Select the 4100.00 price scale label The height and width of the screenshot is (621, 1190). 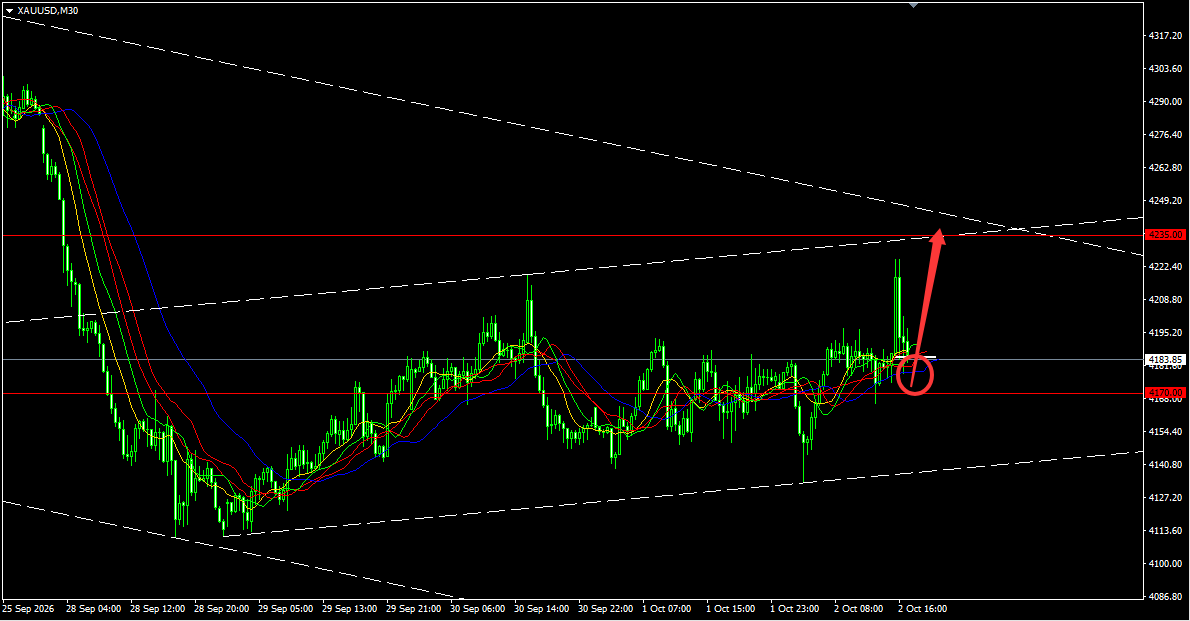pos(1165,563)
